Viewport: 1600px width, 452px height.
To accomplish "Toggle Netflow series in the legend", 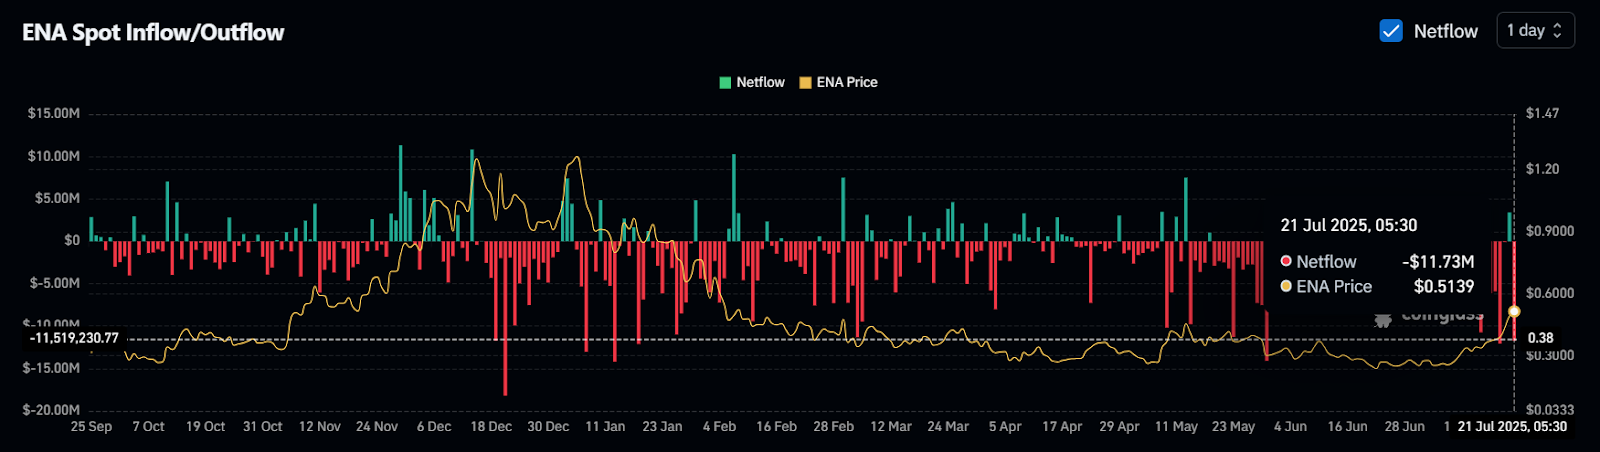I will tap(752, 82).
